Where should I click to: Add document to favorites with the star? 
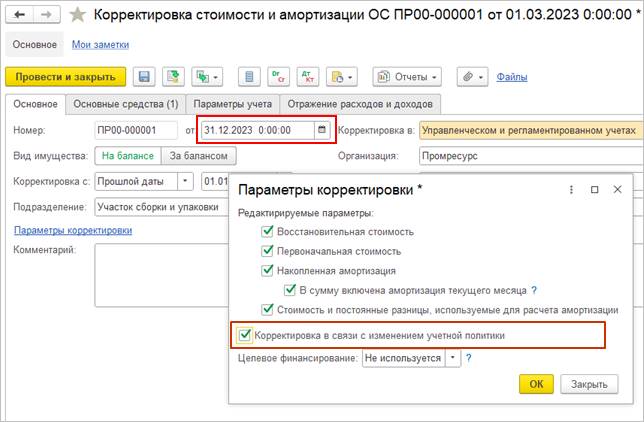[x=77, y=15]
